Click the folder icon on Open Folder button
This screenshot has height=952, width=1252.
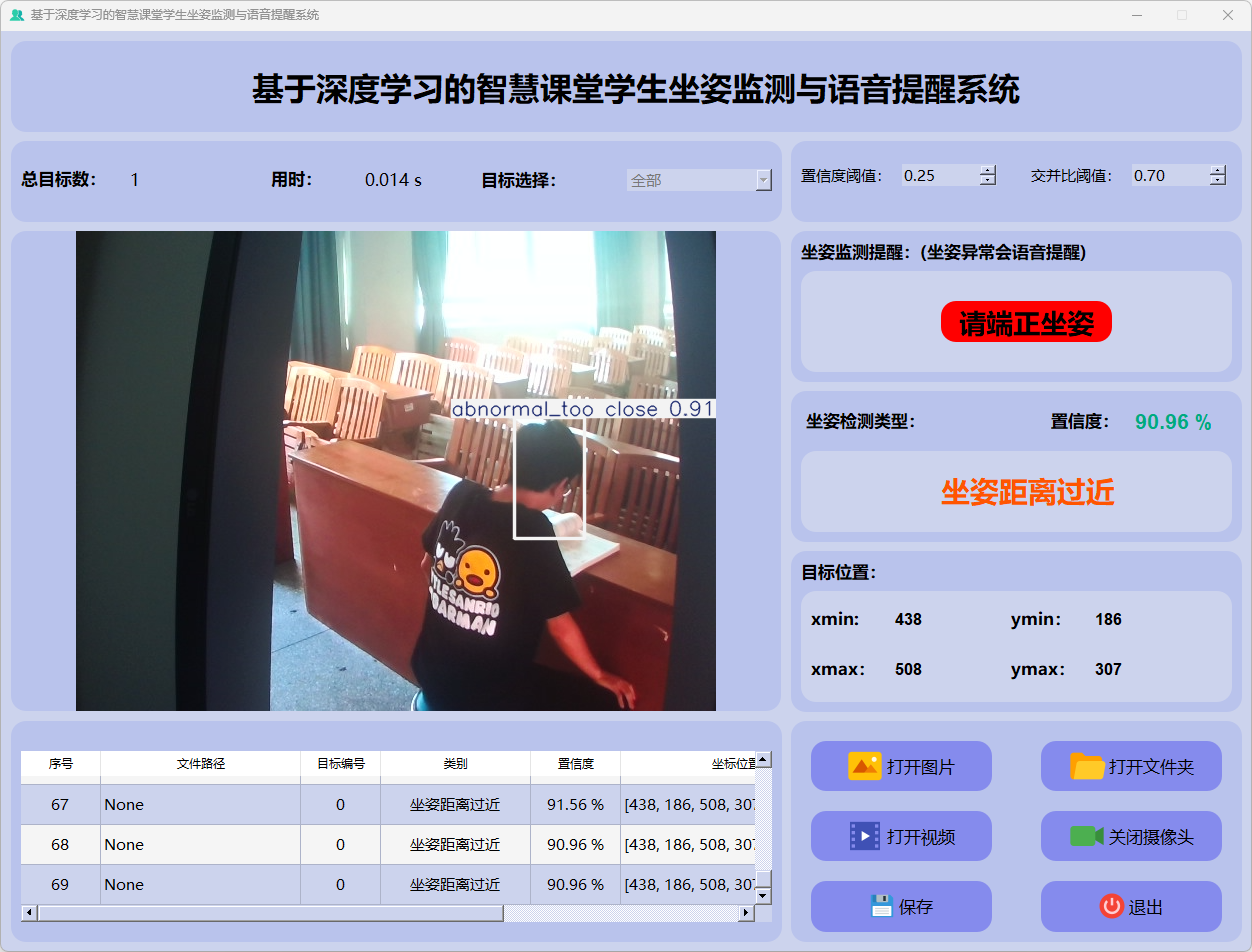1087,766
